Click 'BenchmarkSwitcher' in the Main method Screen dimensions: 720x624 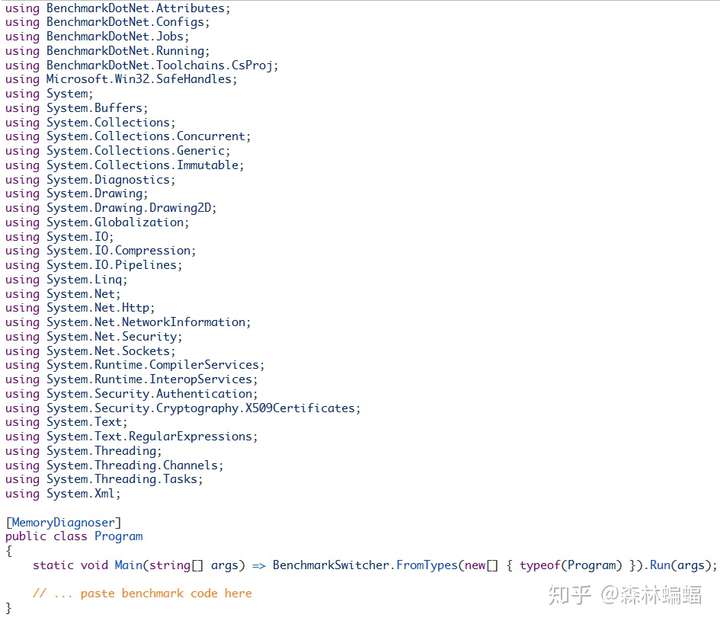tap(331, 565)
